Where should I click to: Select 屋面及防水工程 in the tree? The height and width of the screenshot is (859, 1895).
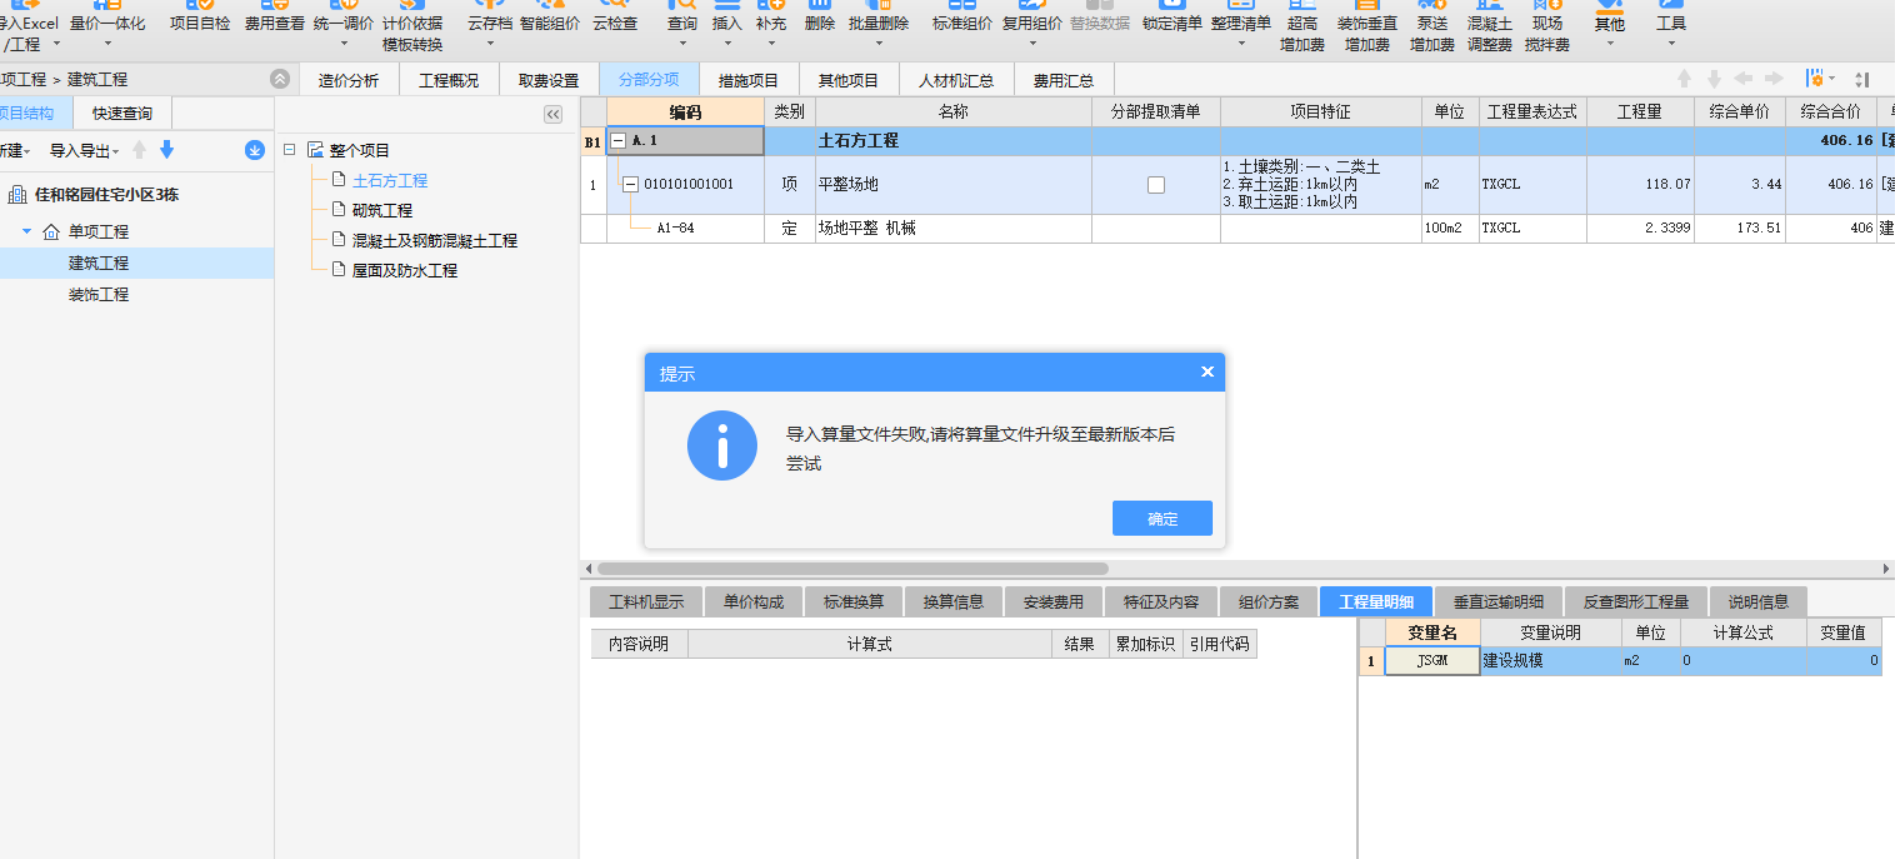pyautogui.click(x=404, y=270)
